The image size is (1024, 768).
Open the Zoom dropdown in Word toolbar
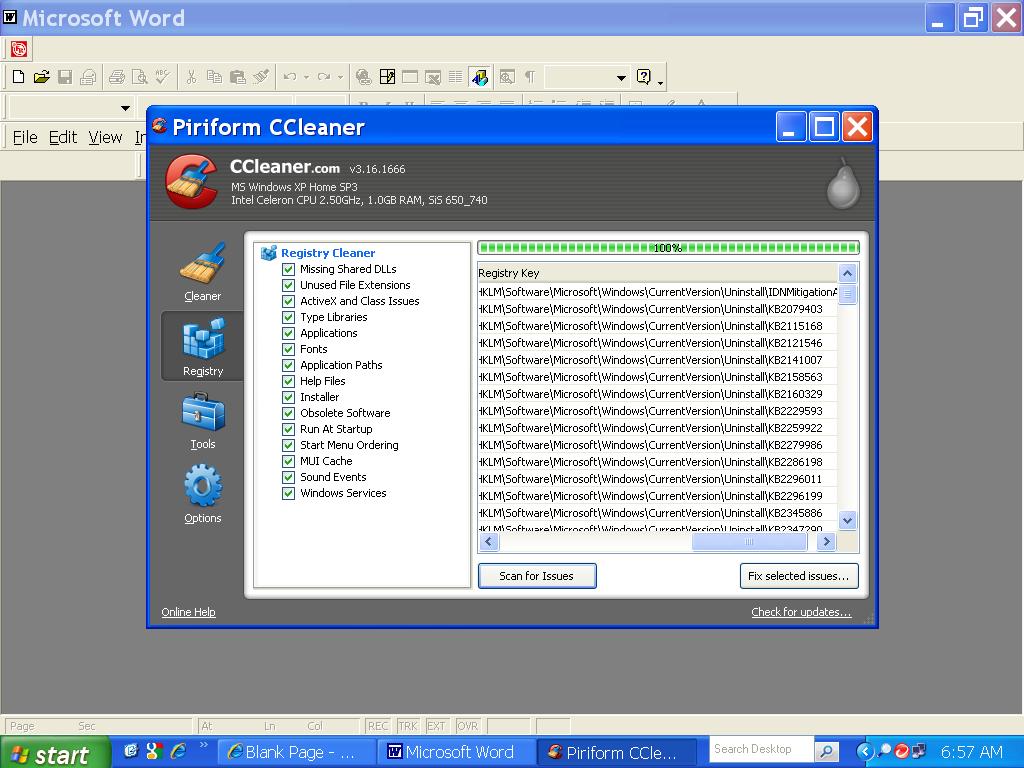click(x=621, y=78)
